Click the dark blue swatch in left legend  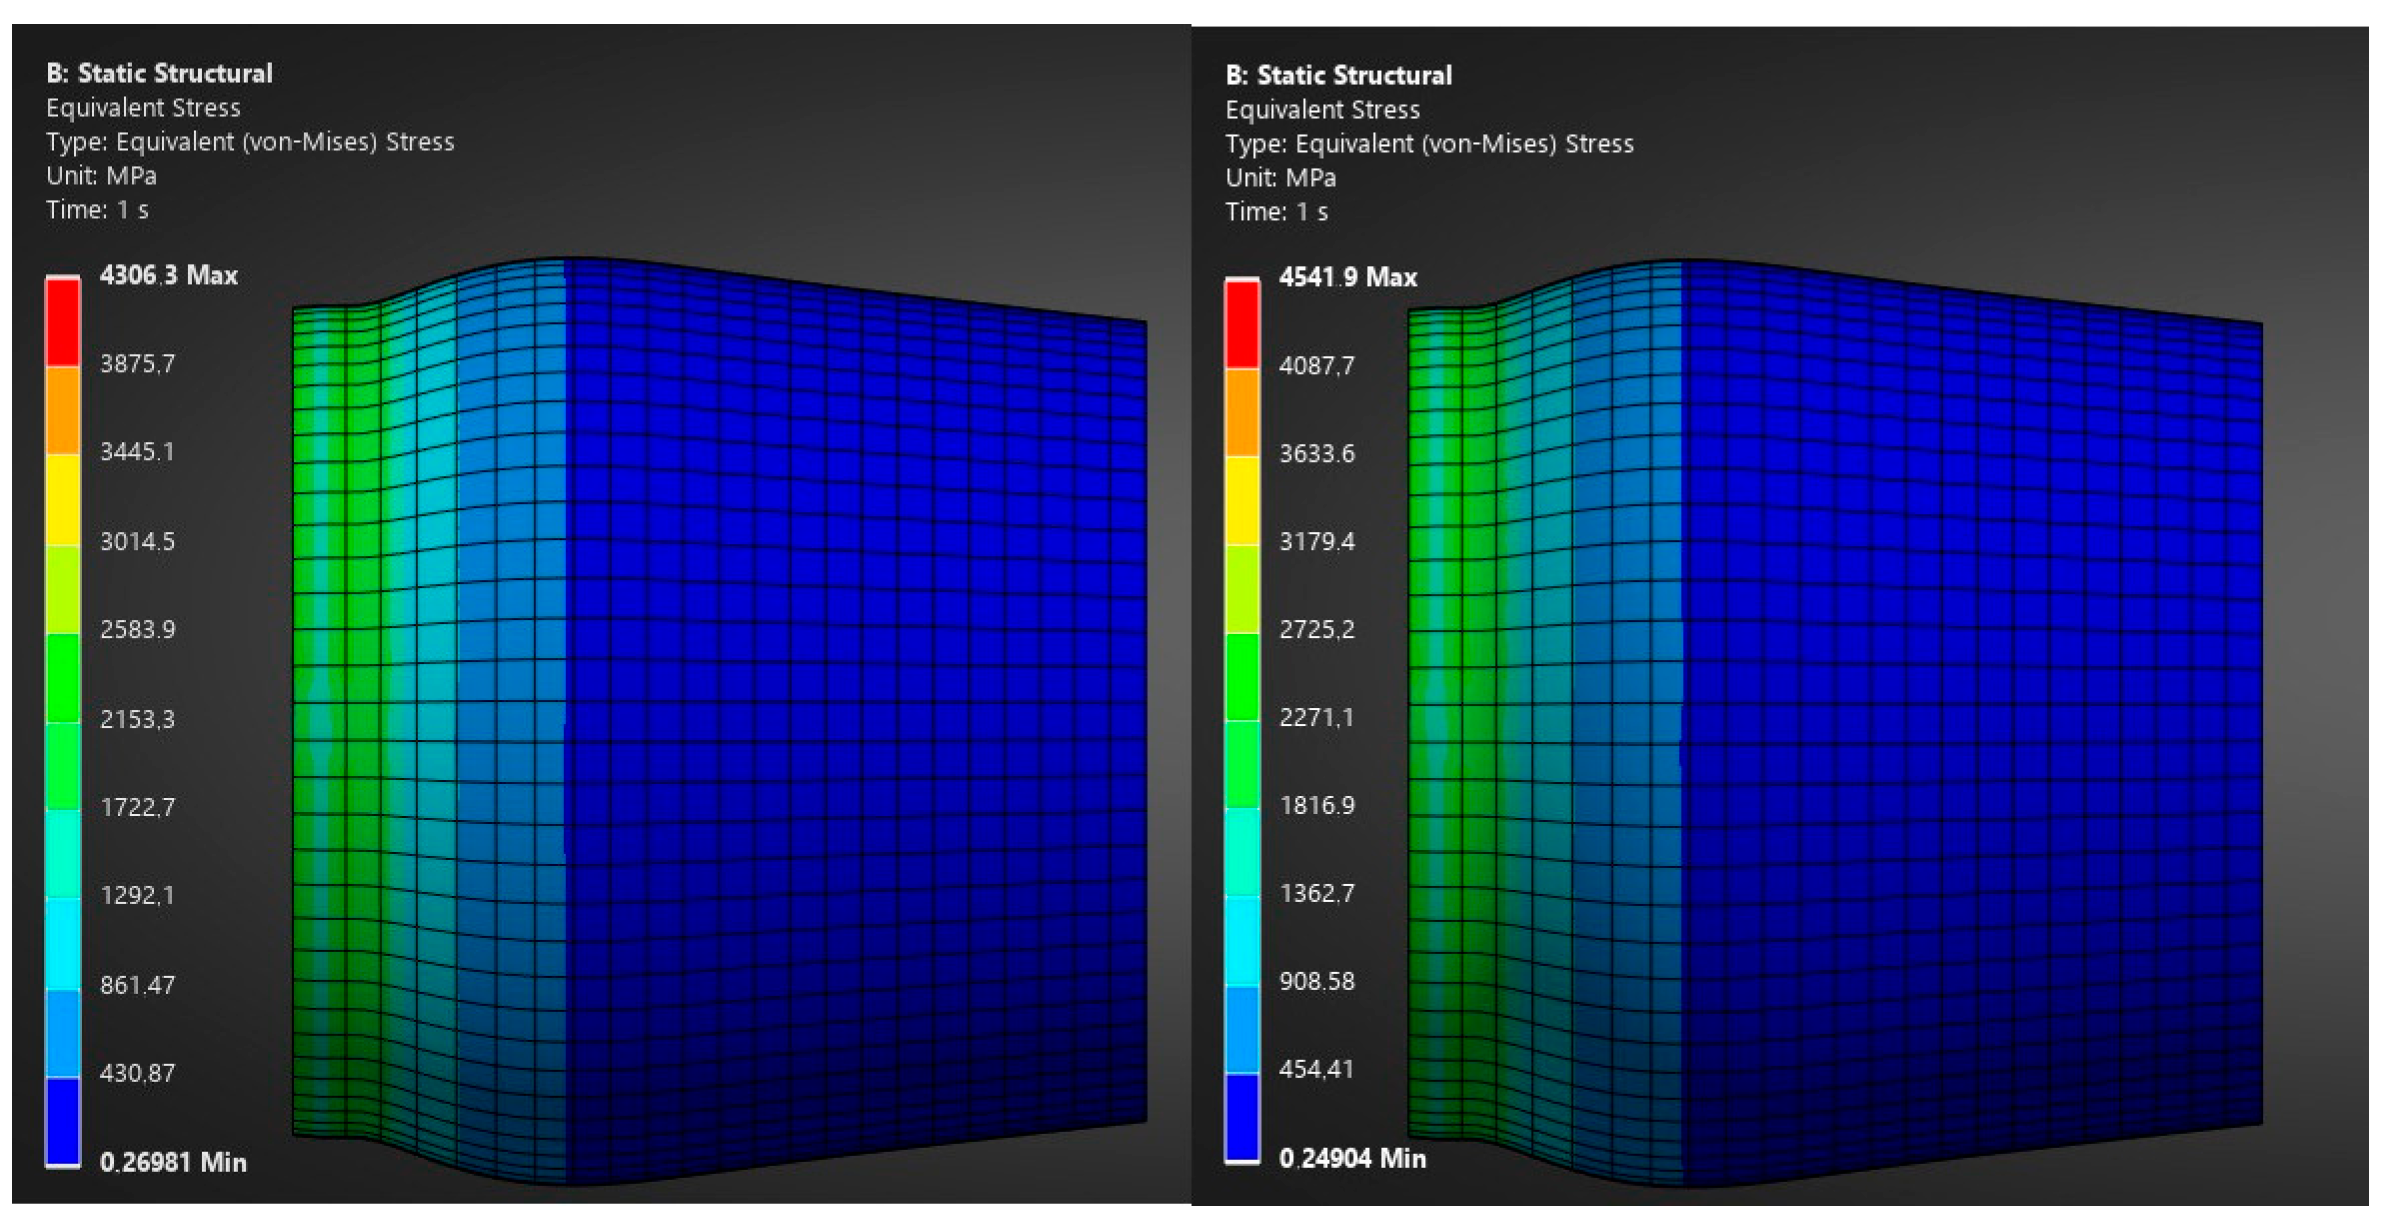pyautogui.click(x=62, y=1120)
